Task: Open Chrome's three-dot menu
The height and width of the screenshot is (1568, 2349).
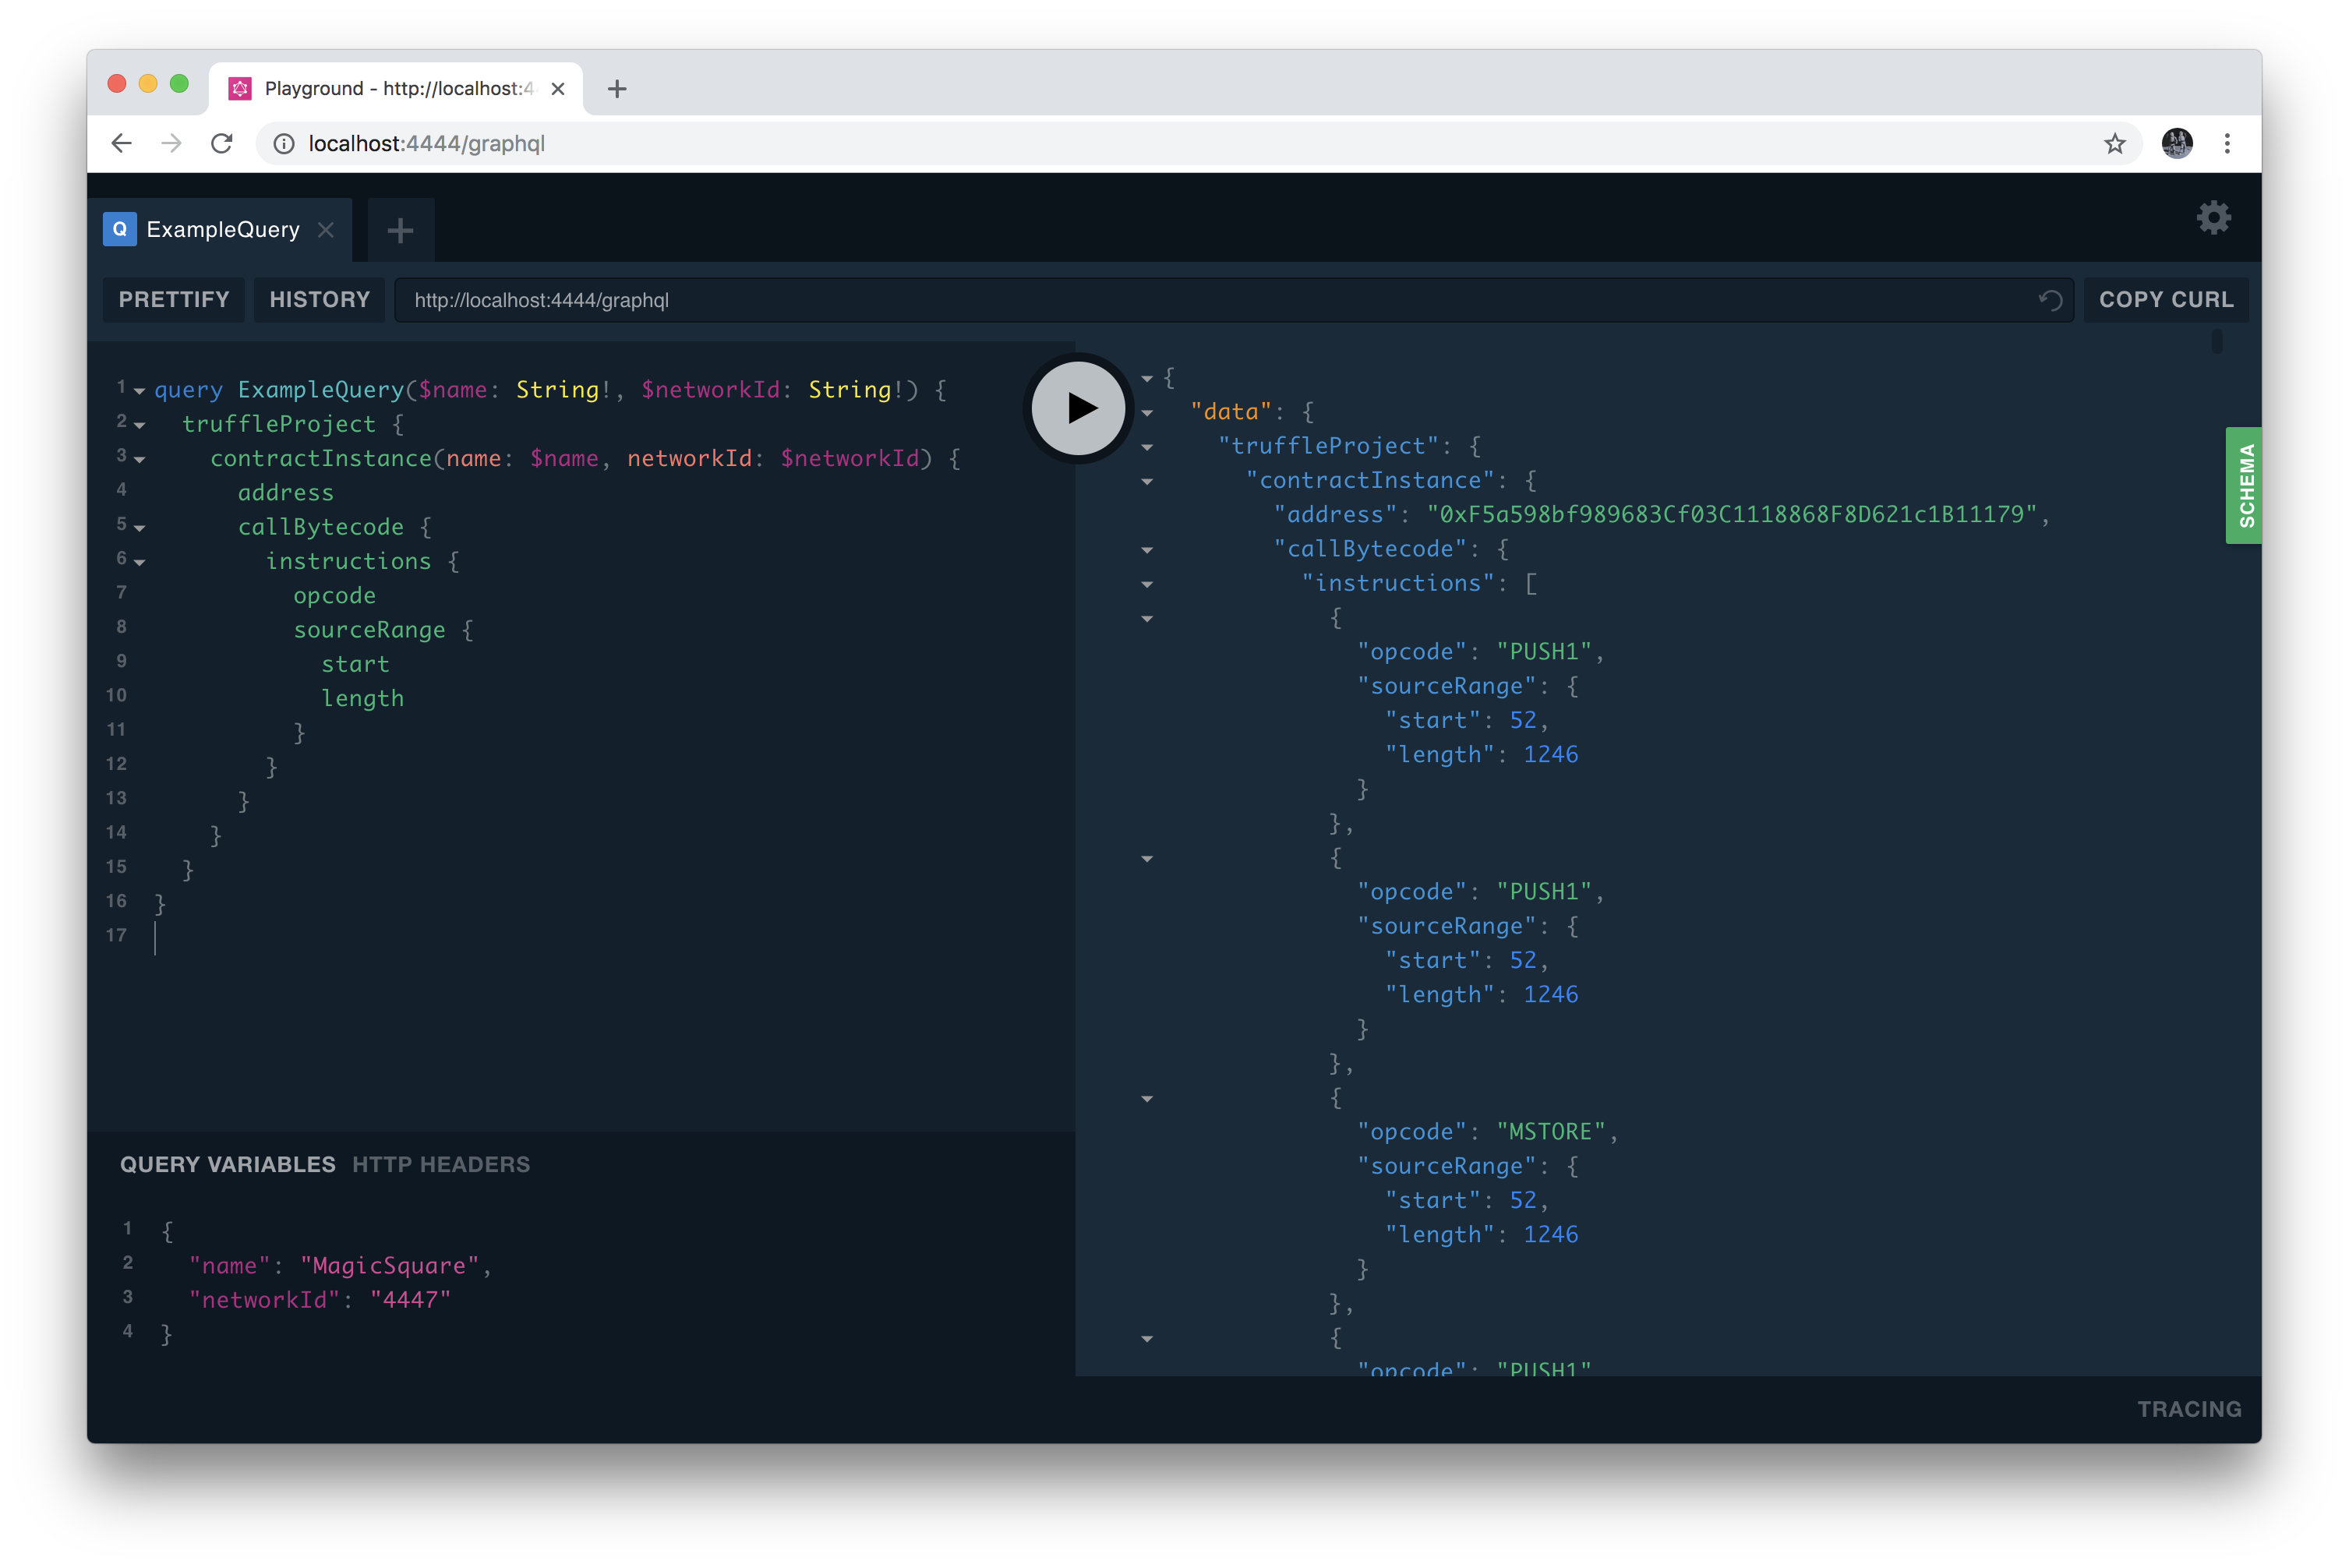Action: pyautogui.click(x=2228, y=143)
